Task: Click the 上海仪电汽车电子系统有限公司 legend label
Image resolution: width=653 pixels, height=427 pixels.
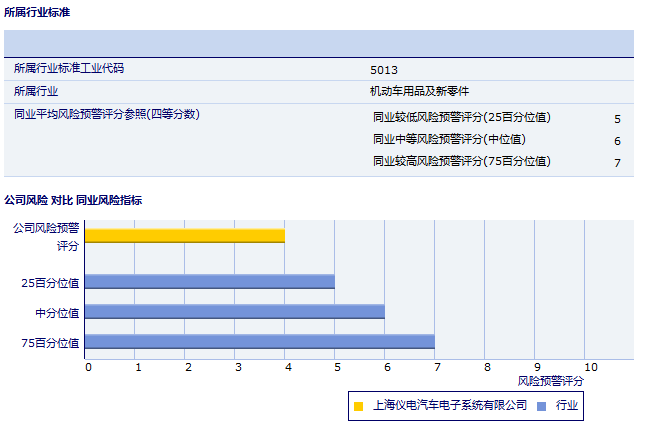Action: tap(449, 405)
